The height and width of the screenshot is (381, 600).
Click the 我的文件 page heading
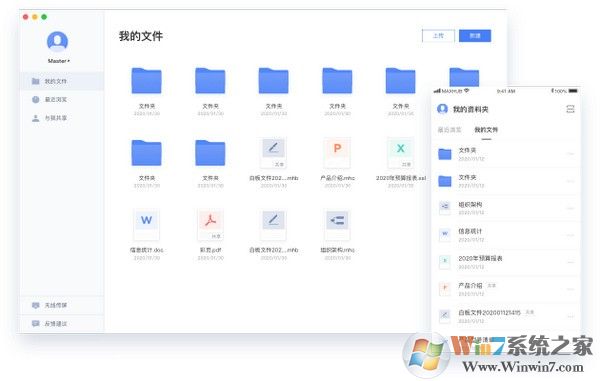pyautogui.click(x=141, y=36)
